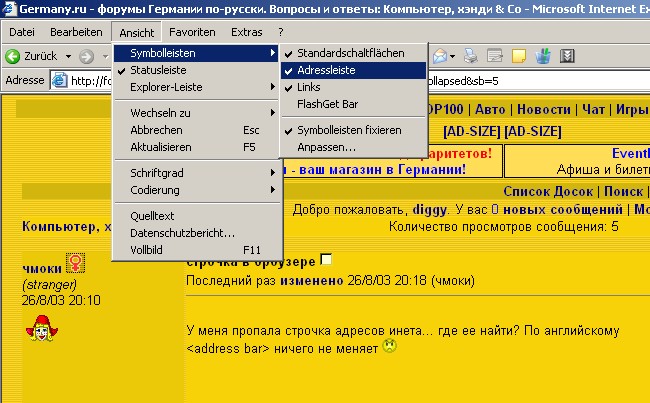Uncheck Standardschaltflächen in the submenu
This screenshot has height=403, width=650.
[x=350, y=52]
